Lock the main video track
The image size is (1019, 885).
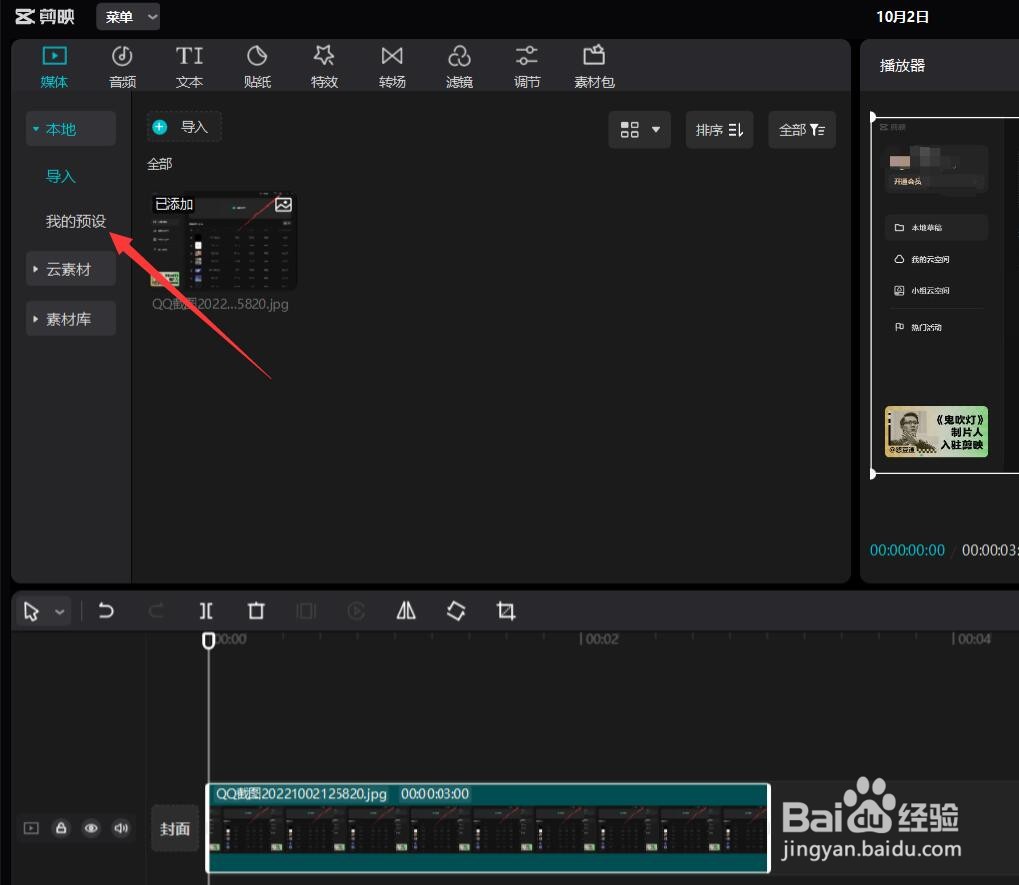(x=61, y=828)
